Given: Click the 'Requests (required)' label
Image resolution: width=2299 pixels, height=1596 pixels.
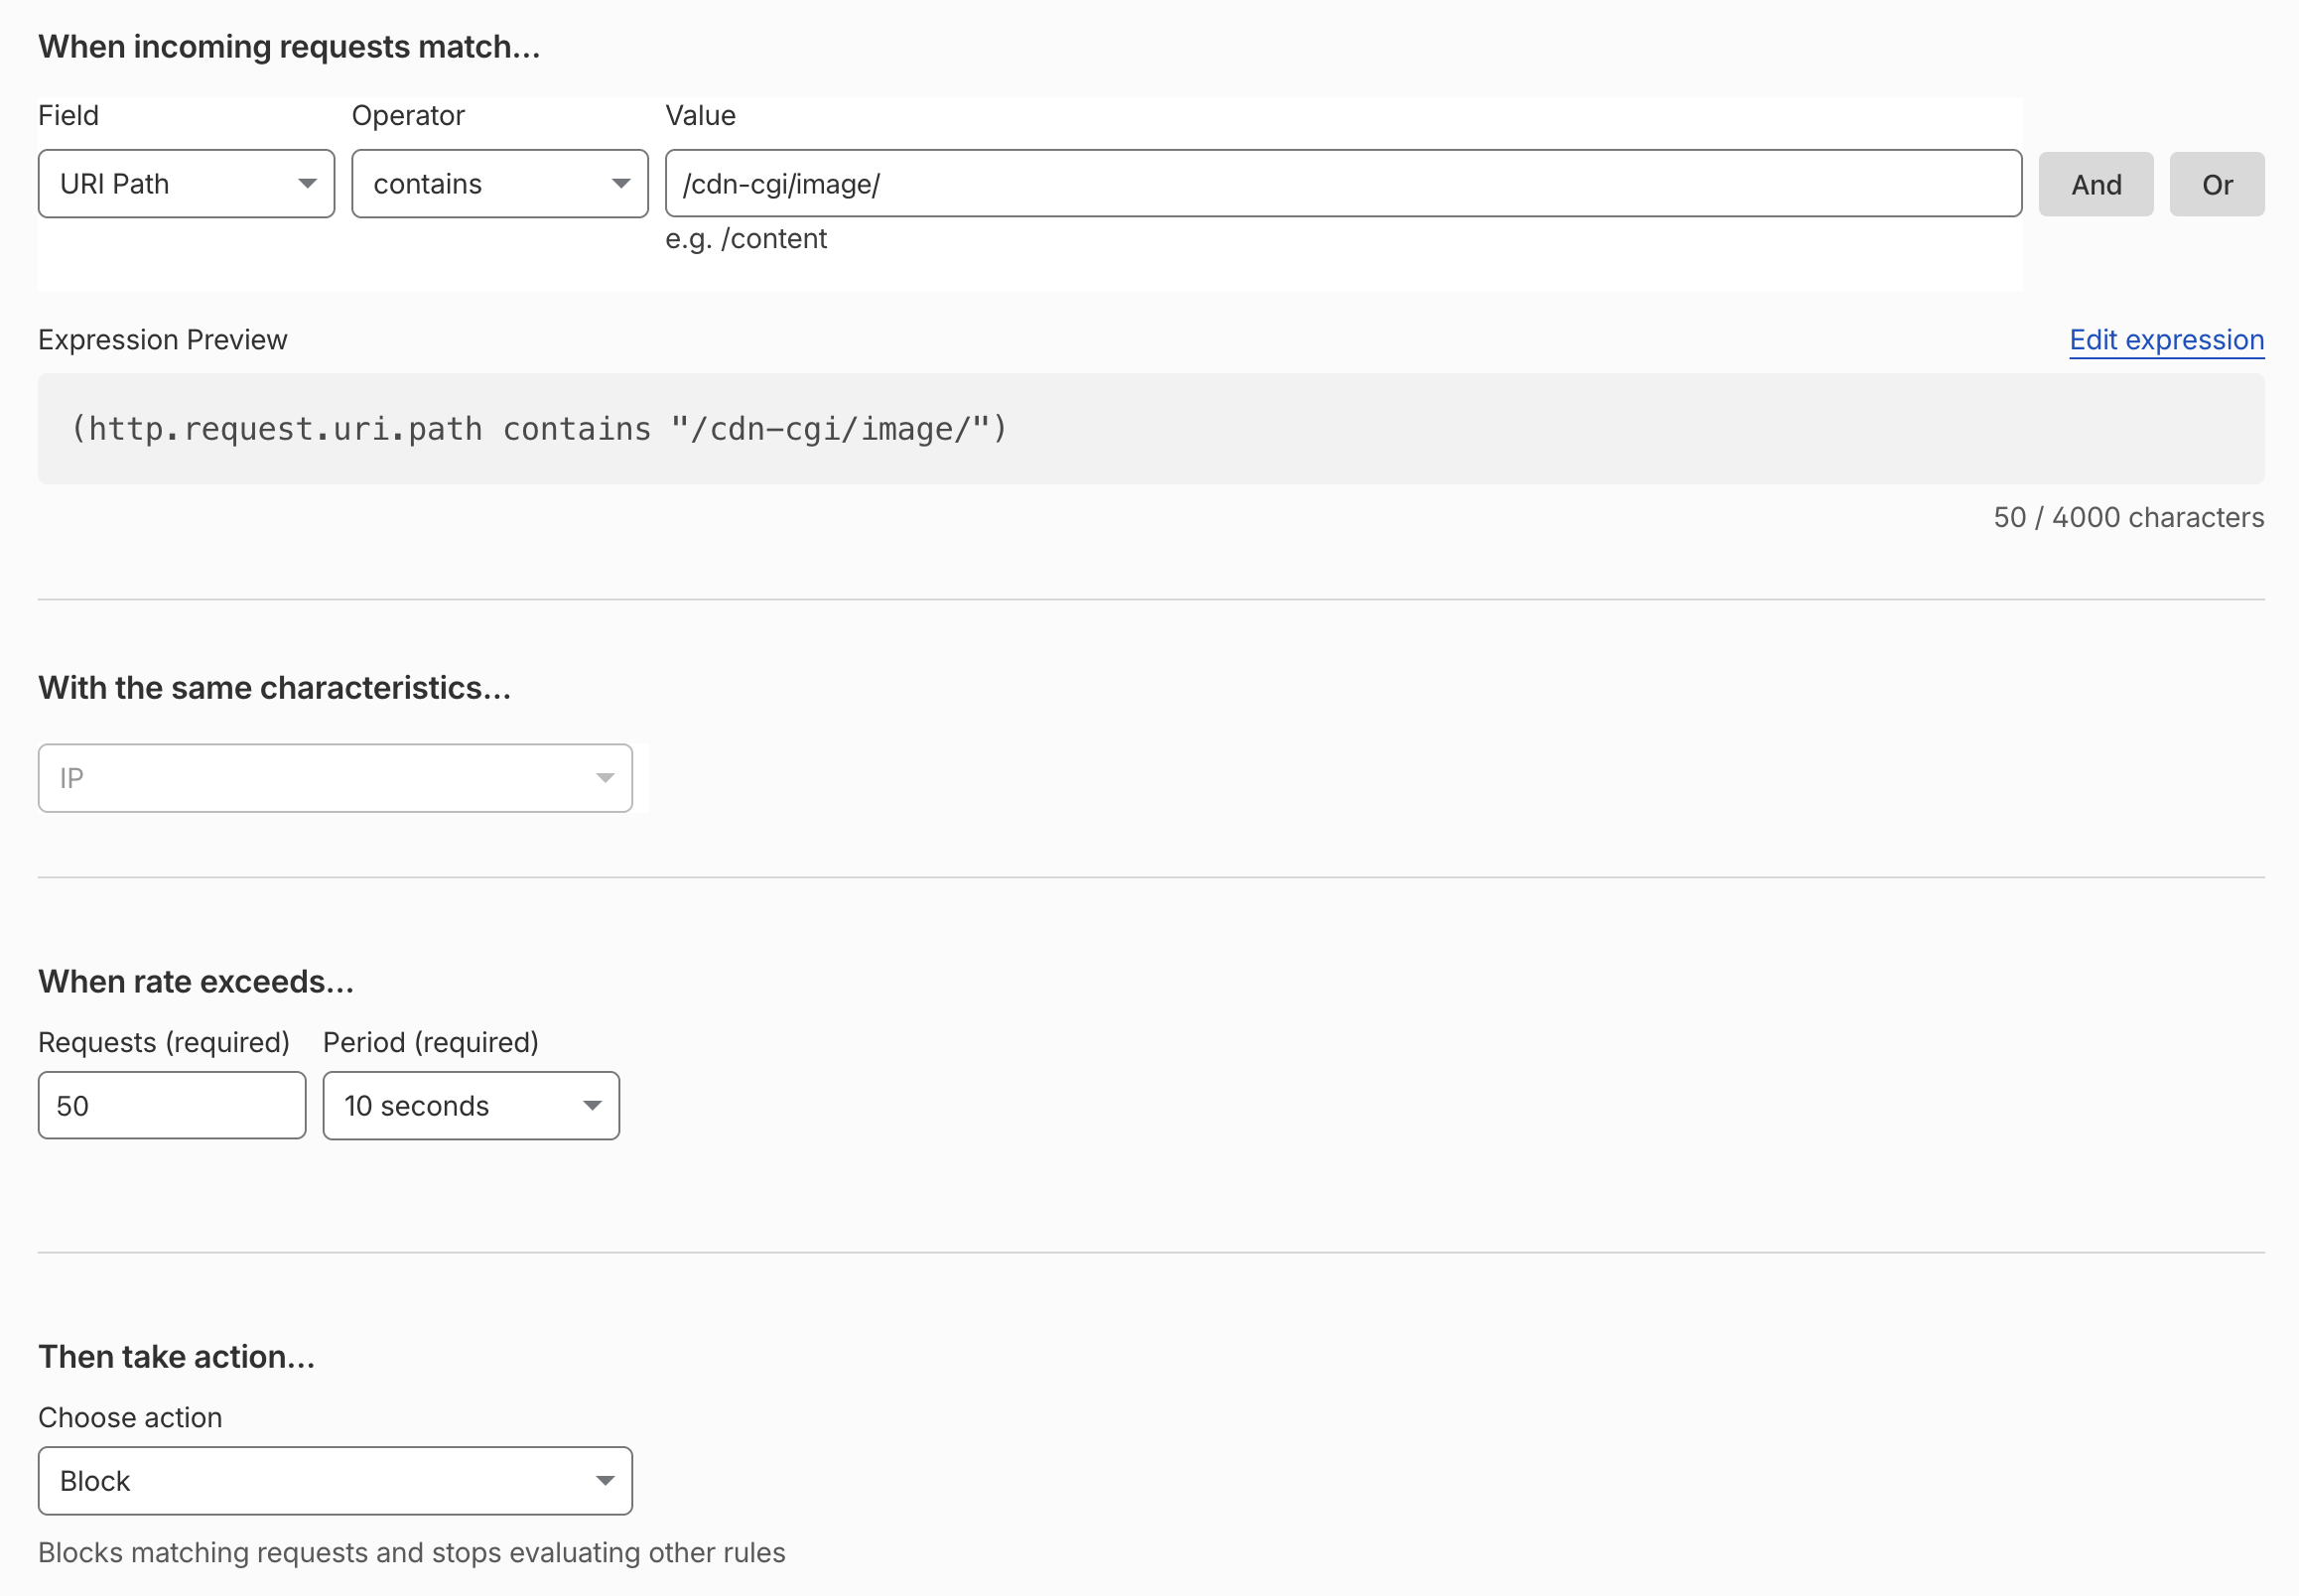Looking at the screenshot, I should pyautogui.click(x=164, y=1042).
